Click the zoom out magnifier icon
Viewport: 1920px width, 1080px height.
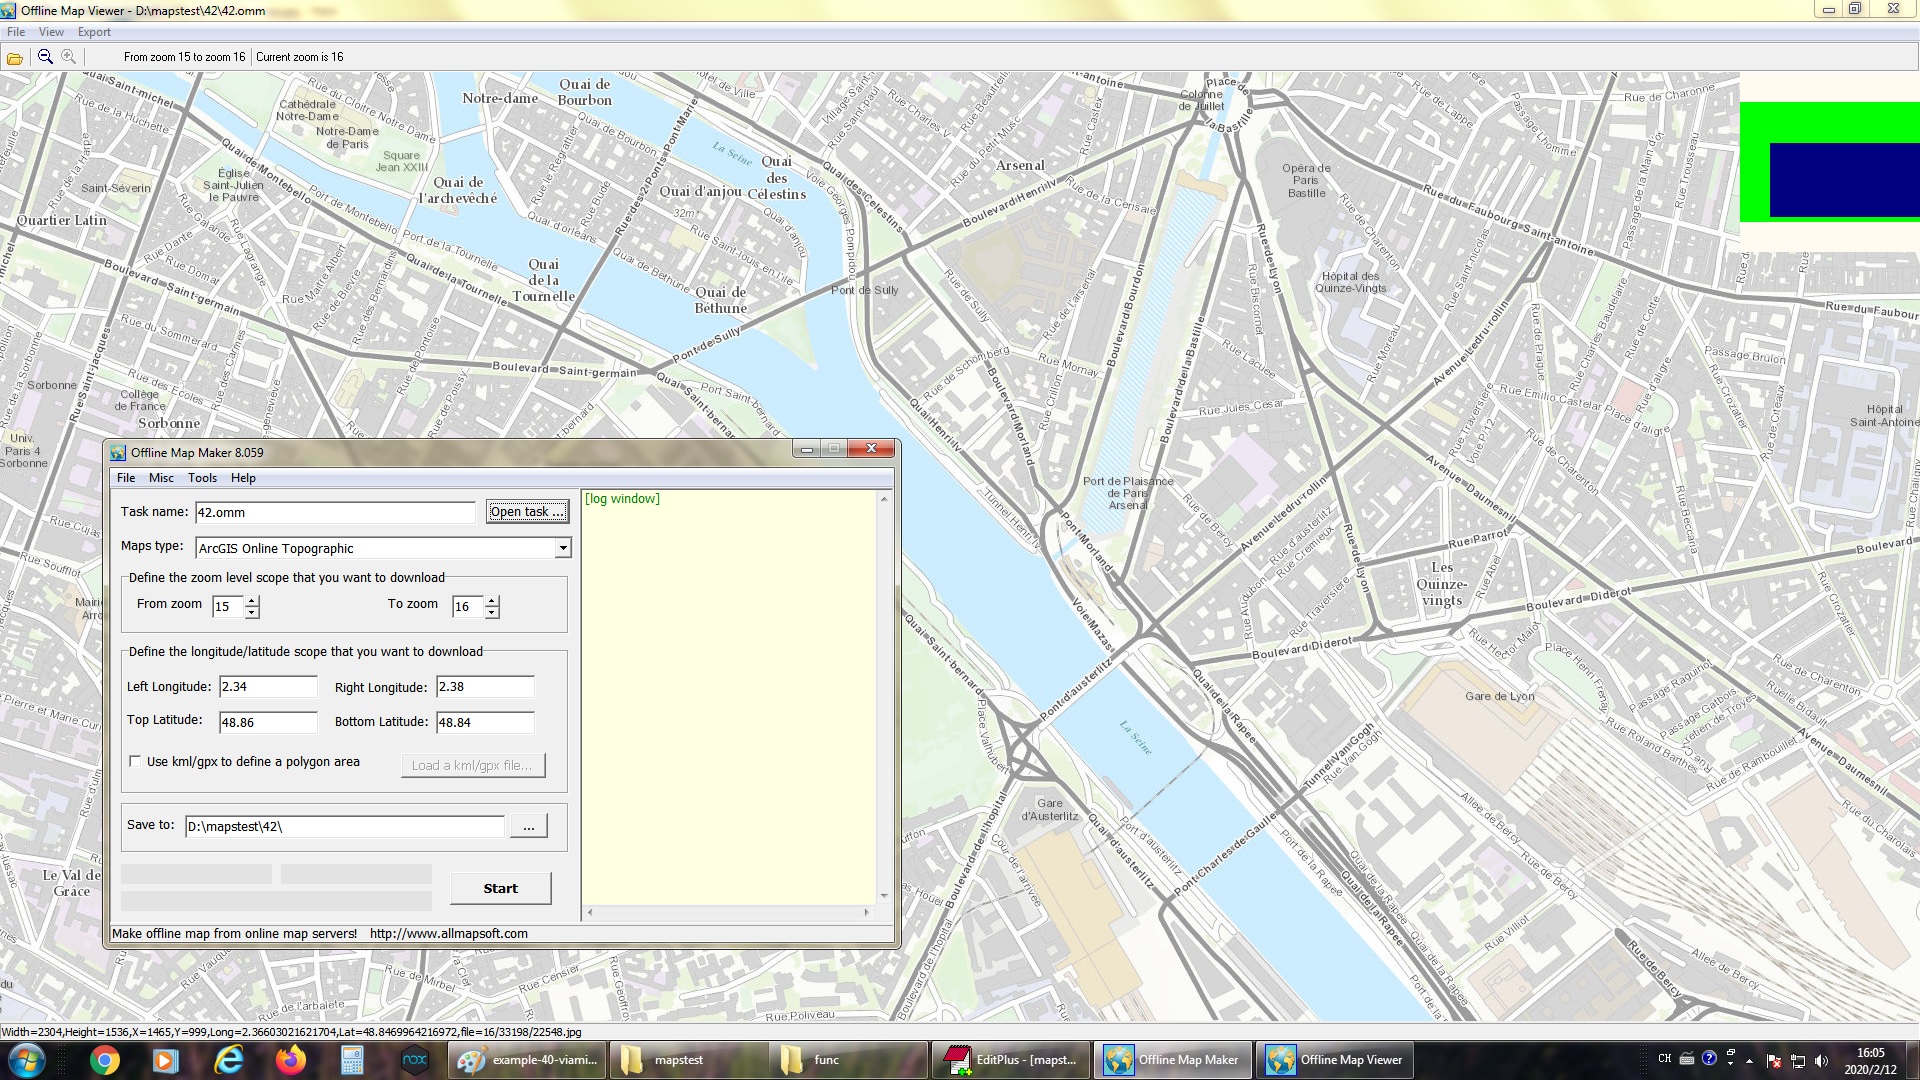point(45,57)
